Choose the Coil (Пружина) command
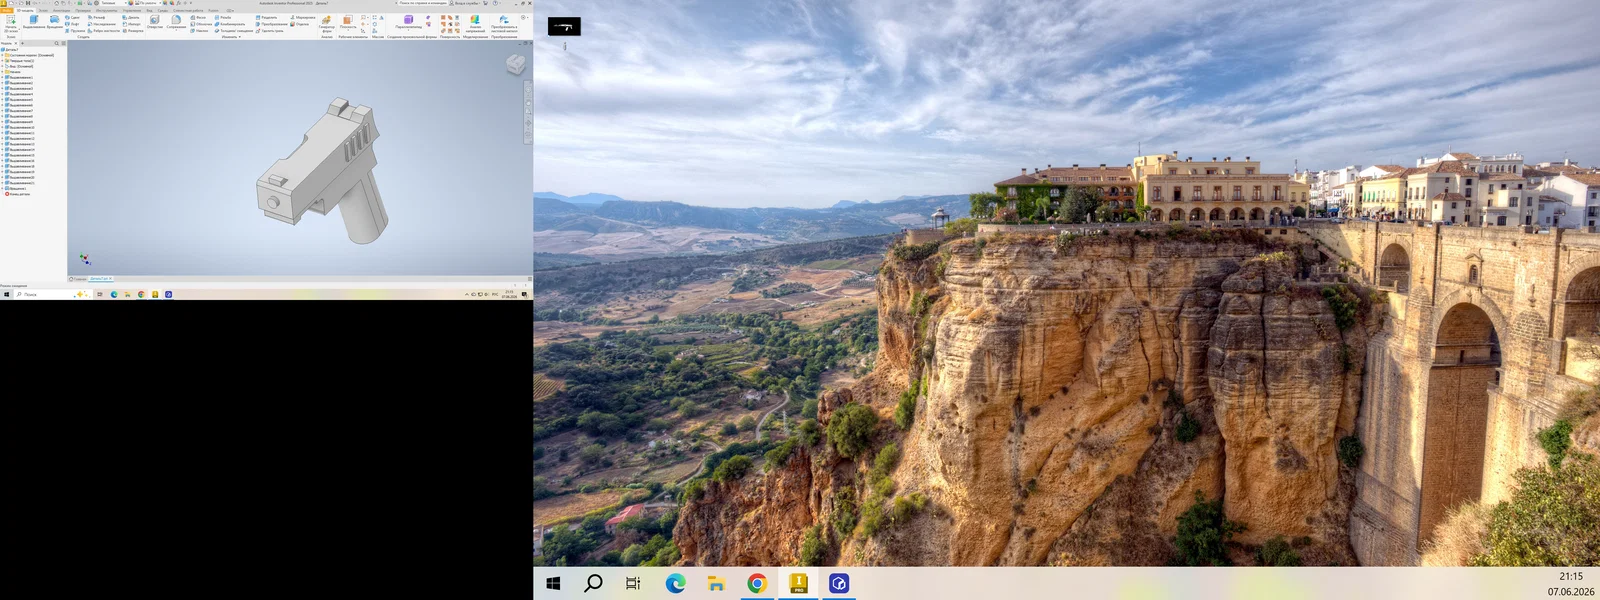Image resolution: width=1600 pixels, height=600 pixels. coord(75,31)
